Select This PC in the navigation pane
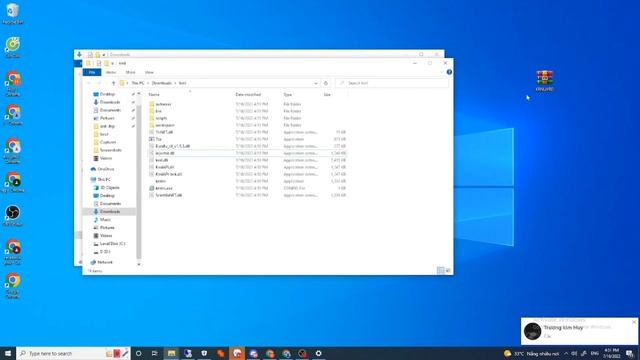This screenshot has width=640, height=360. click(x=104, y=180)
